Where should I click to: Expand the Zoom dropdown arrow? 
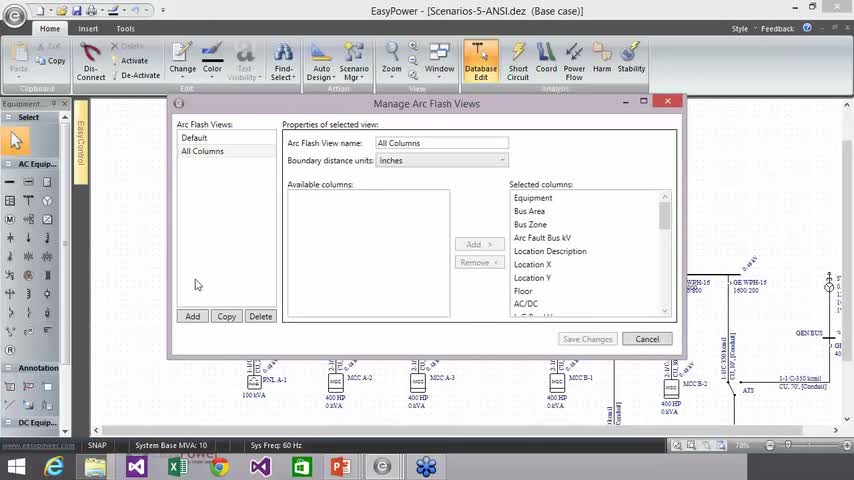(x=391, y=77)
